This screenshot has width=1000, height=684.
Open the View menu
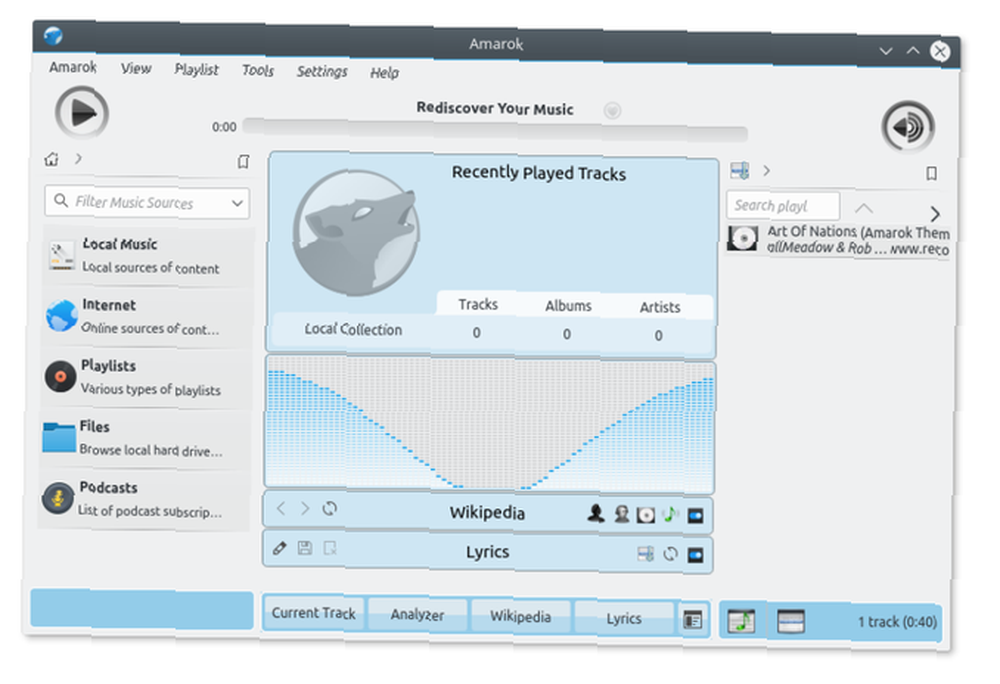(x=136, y=68)
